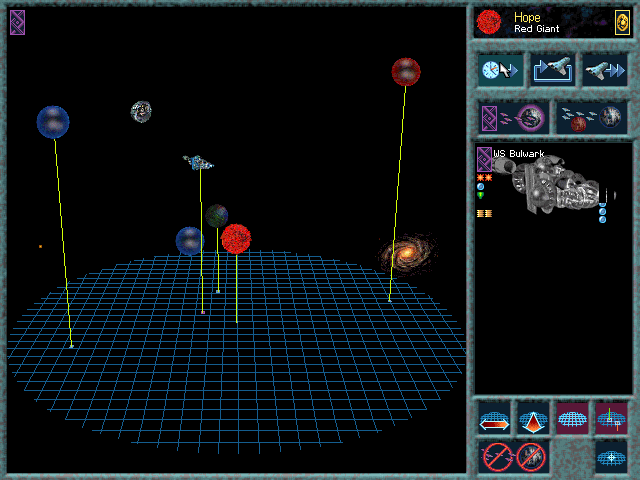
Task: Toggle the planet stem lines button
Action: pyautogui.click(x=611, y=418)
